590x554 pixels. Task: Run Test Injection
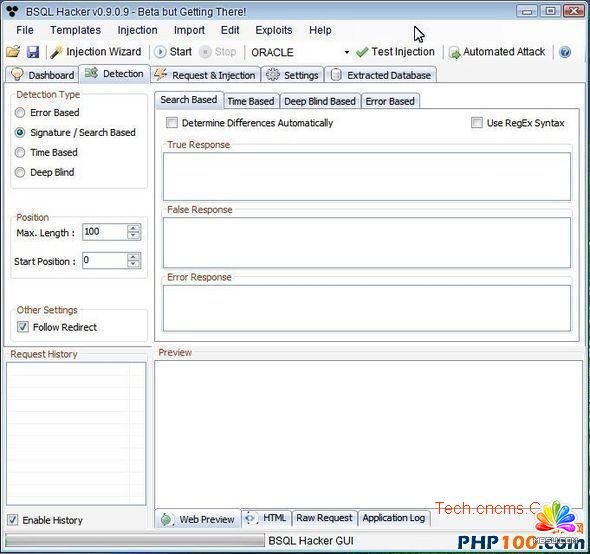(395, 52)
